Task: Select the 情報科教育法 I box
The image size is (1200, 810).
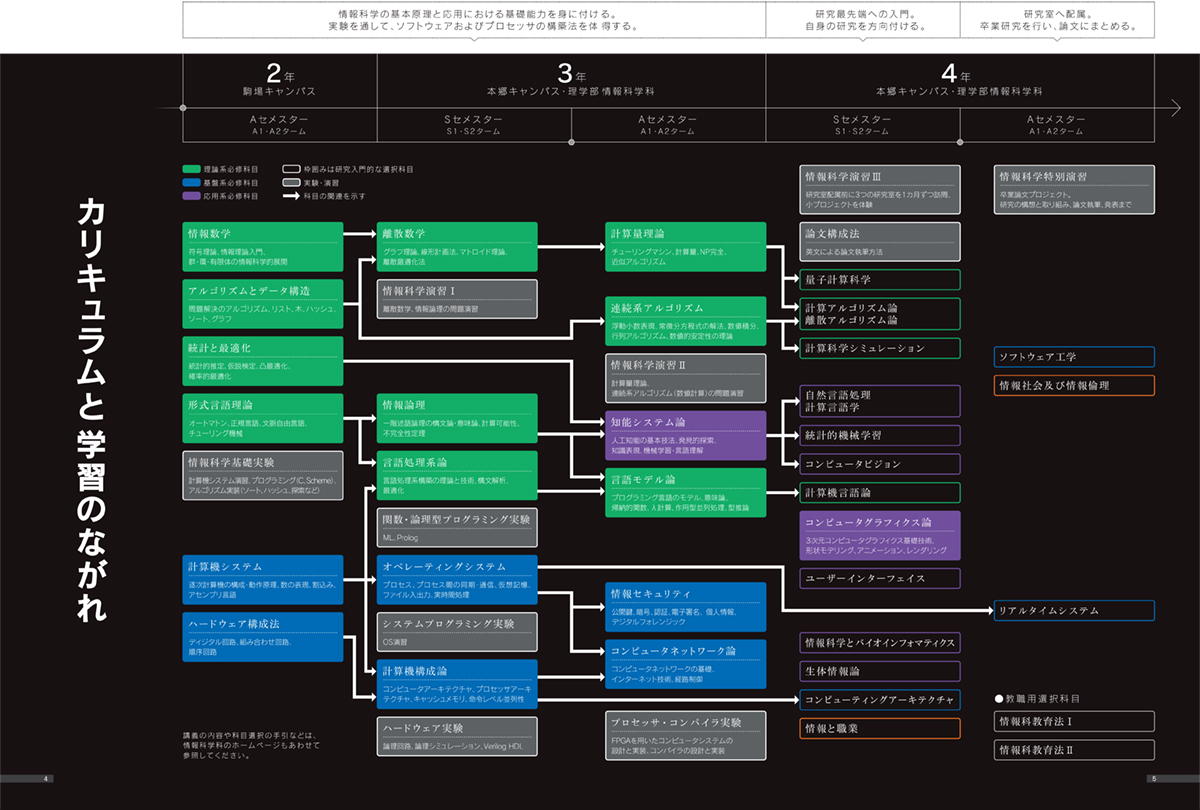Action: [1075, 721]
